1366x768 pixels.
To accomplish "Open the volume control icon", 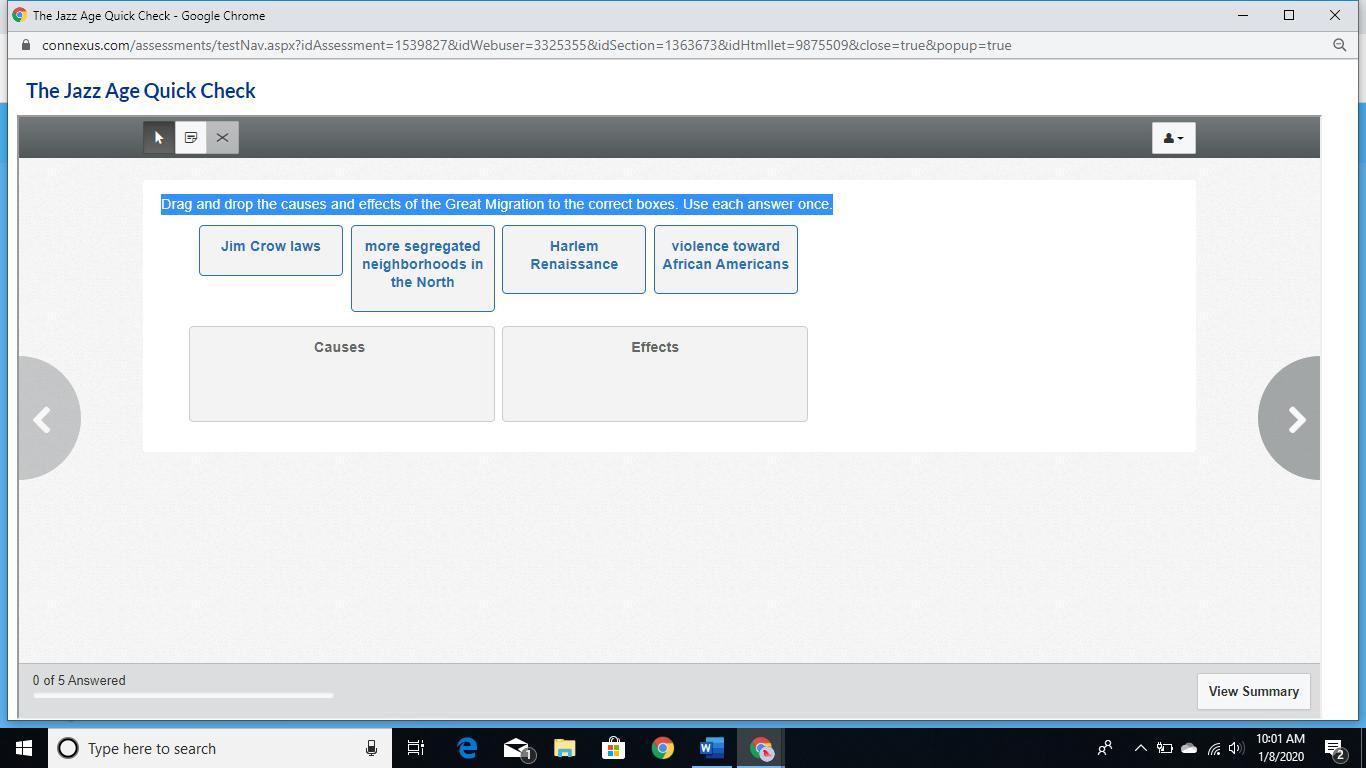I will tap(1237, 748).
